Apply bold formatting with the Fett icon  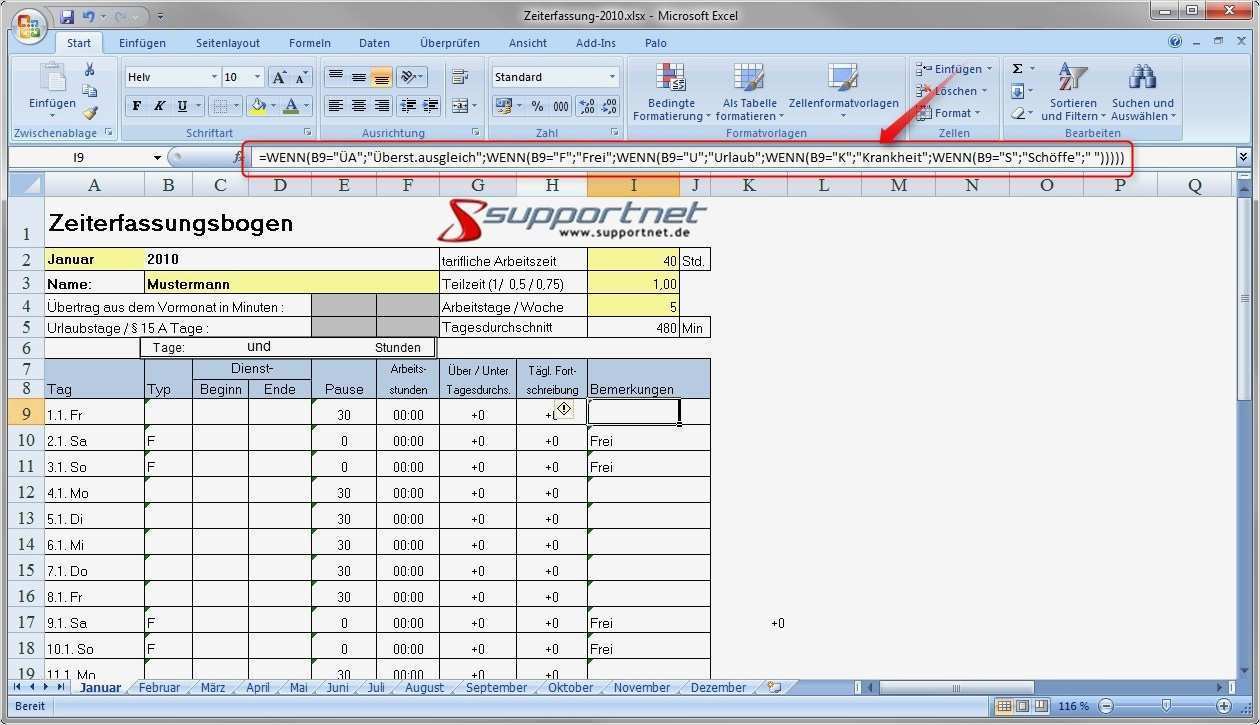[x=137, y=106]
